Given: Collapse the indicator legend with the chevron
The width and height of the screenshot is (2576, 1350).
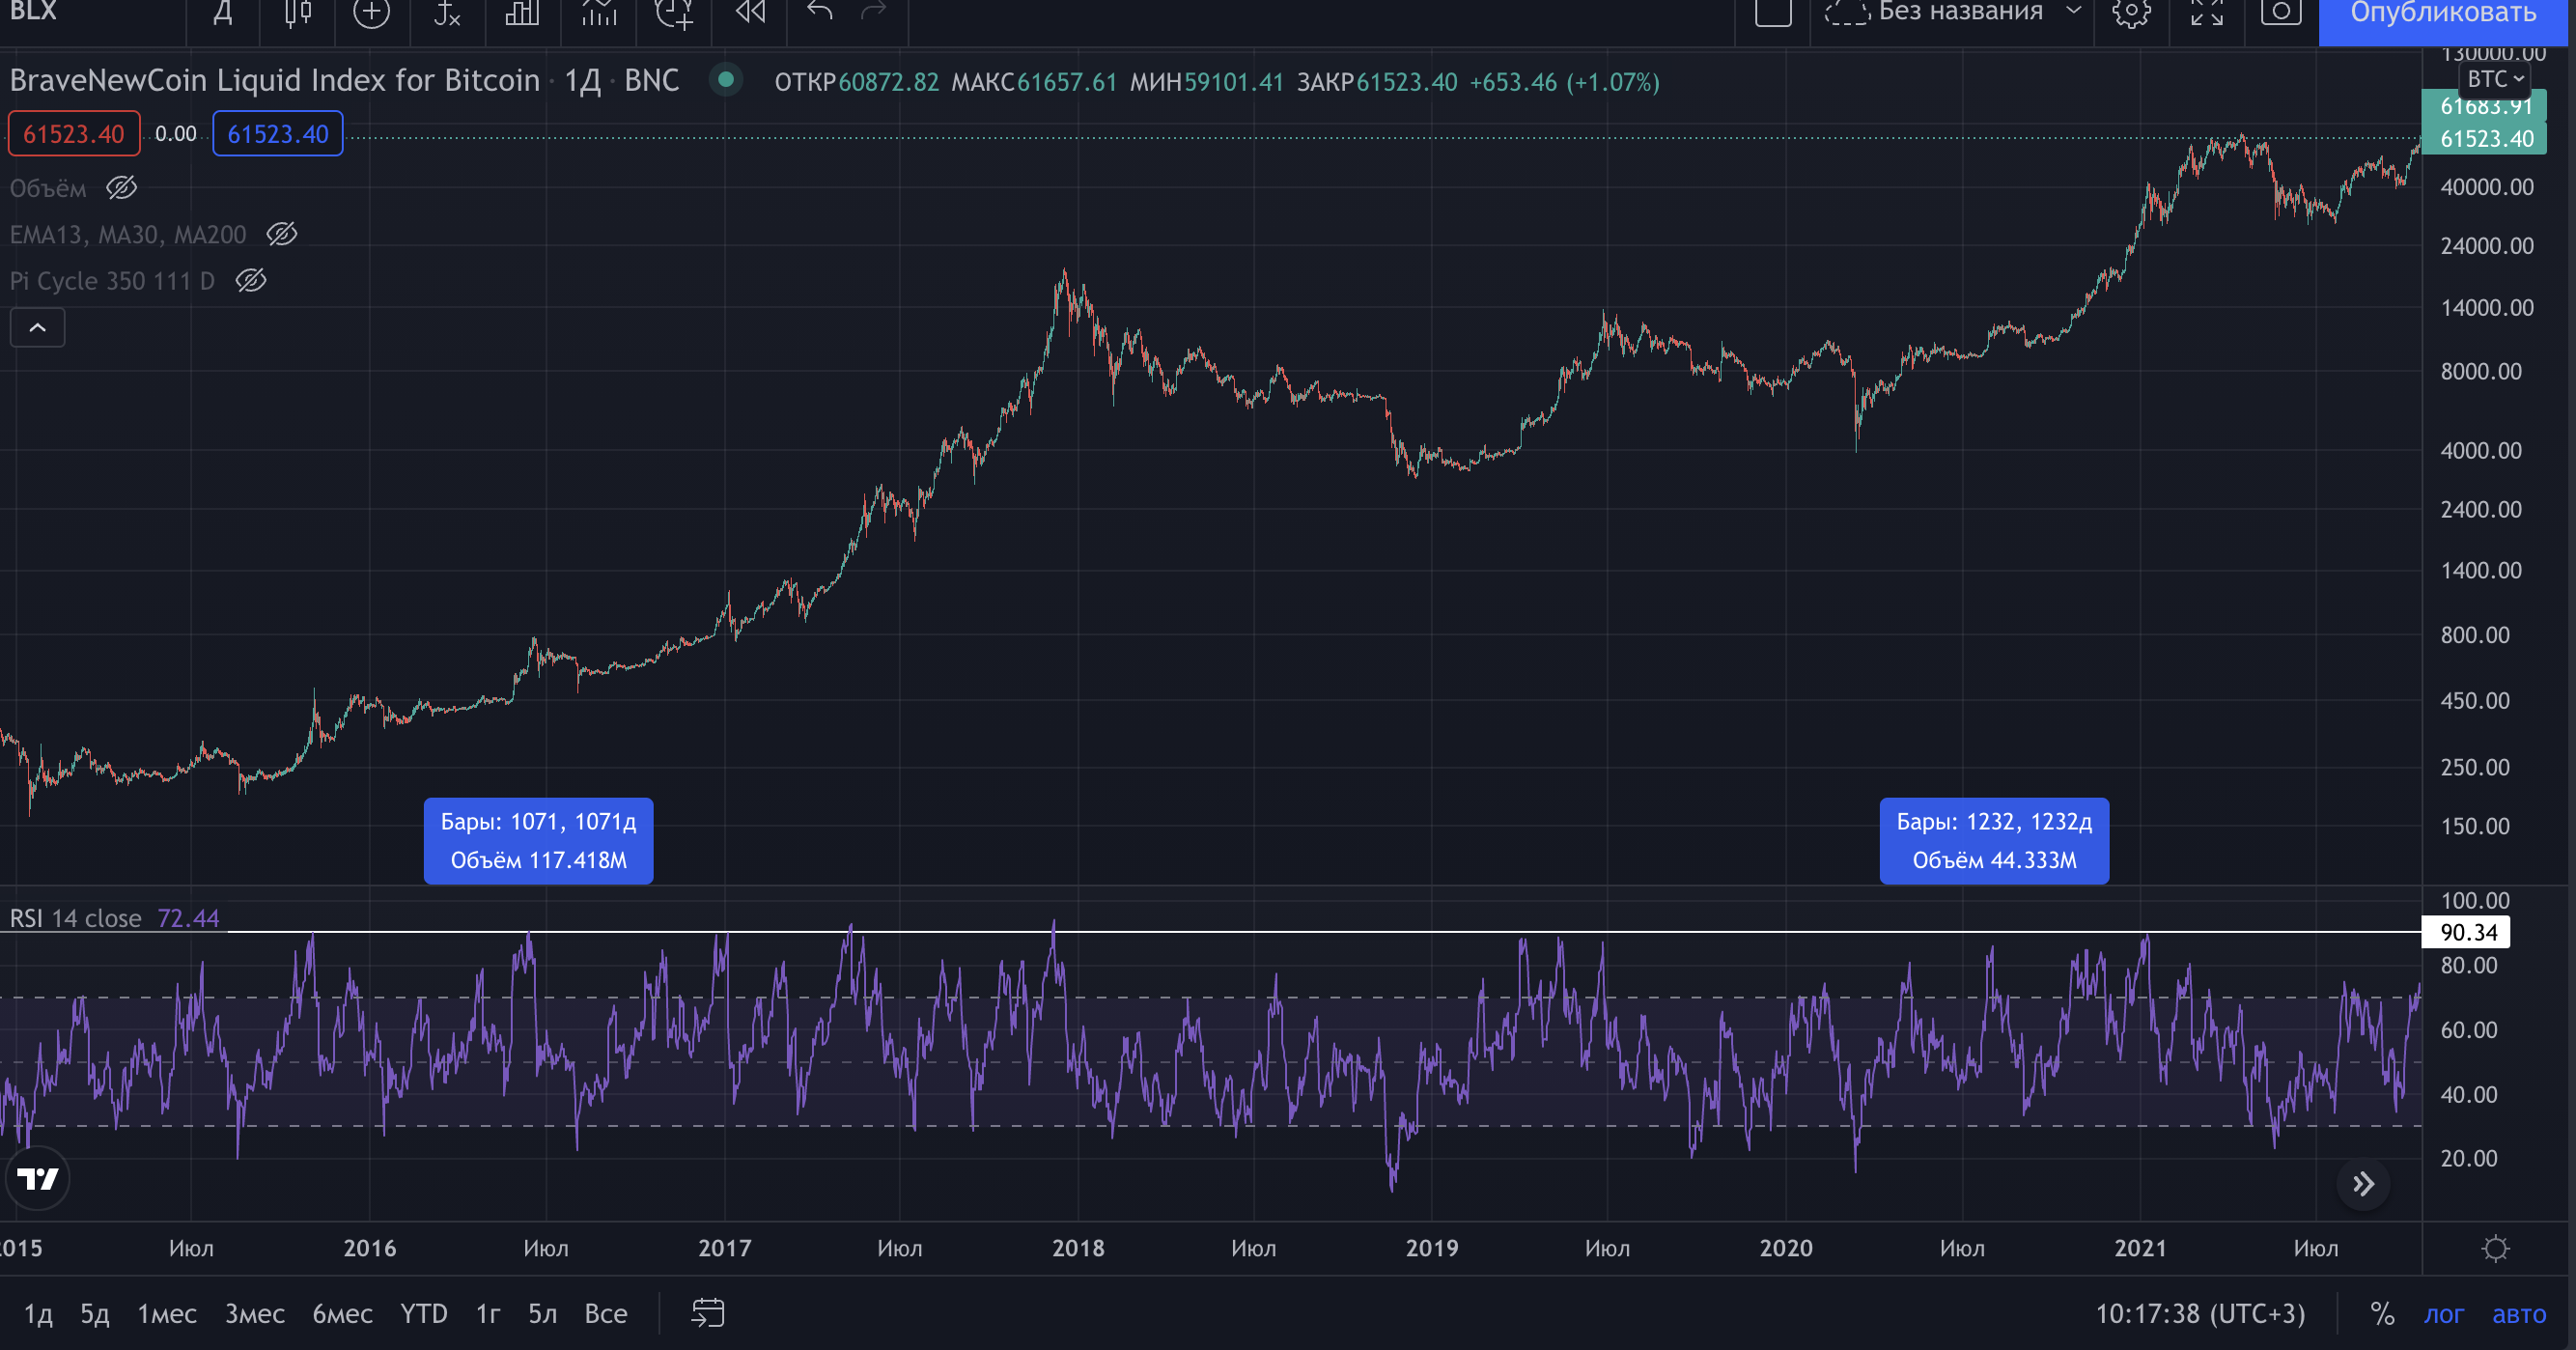Looking at the screenshot, I should [37, 328].
